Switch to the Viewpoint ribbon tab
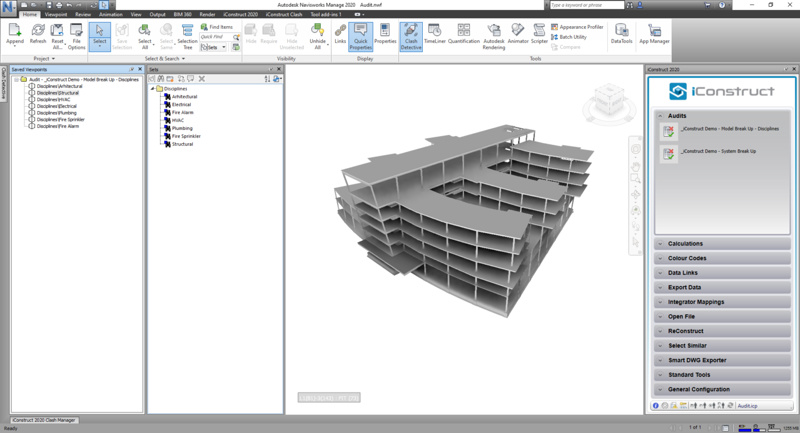 (56, 14)
